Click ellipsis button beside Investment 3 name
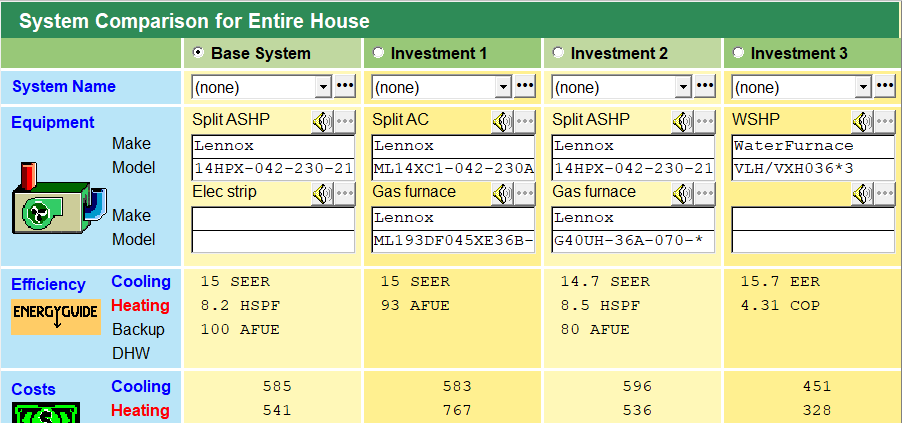Viewport: 902px width, 423px height. pyautogui.click(x=885, y=86)
